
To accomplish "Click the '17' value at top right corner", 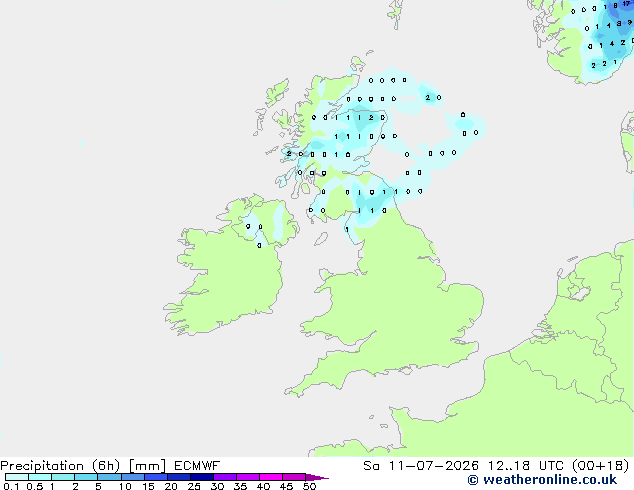I will click(626, 4).
